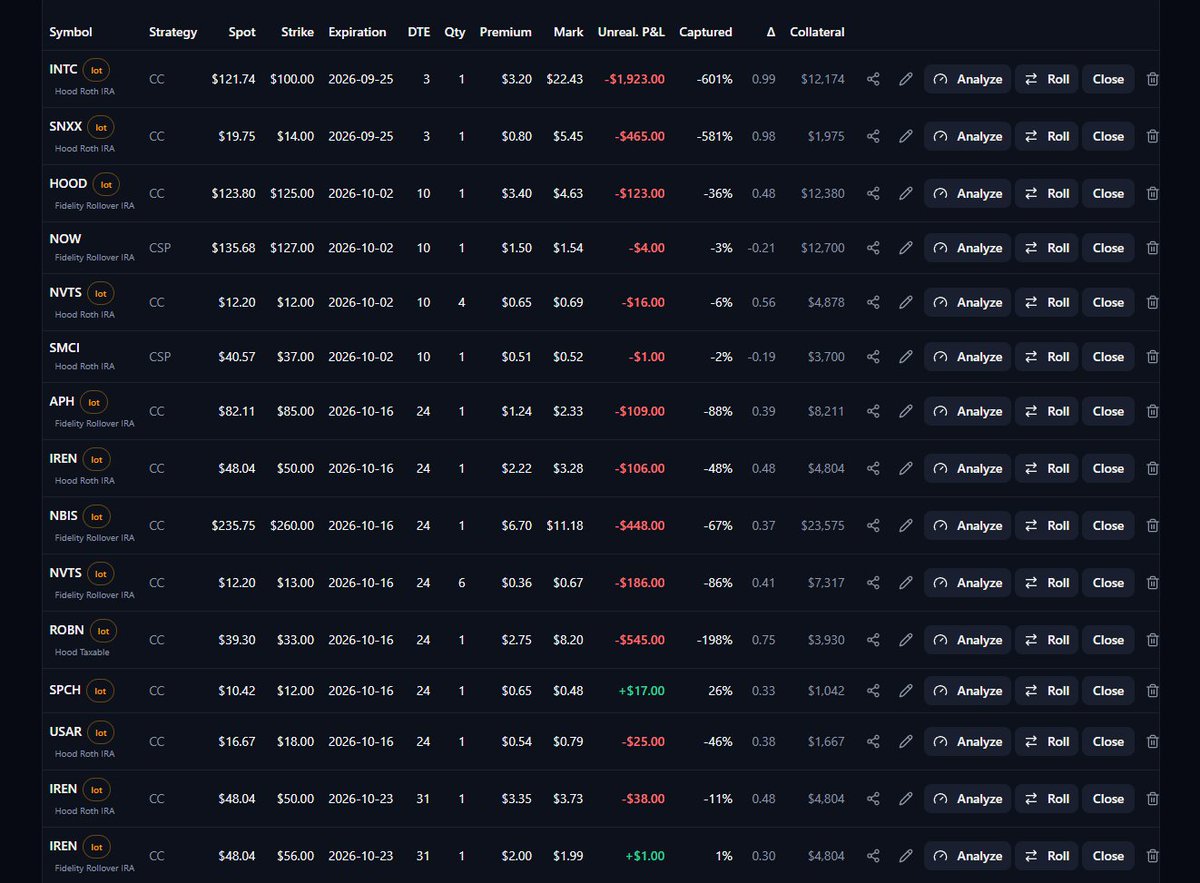Click the lot badge next to INTC

point(97,70)
